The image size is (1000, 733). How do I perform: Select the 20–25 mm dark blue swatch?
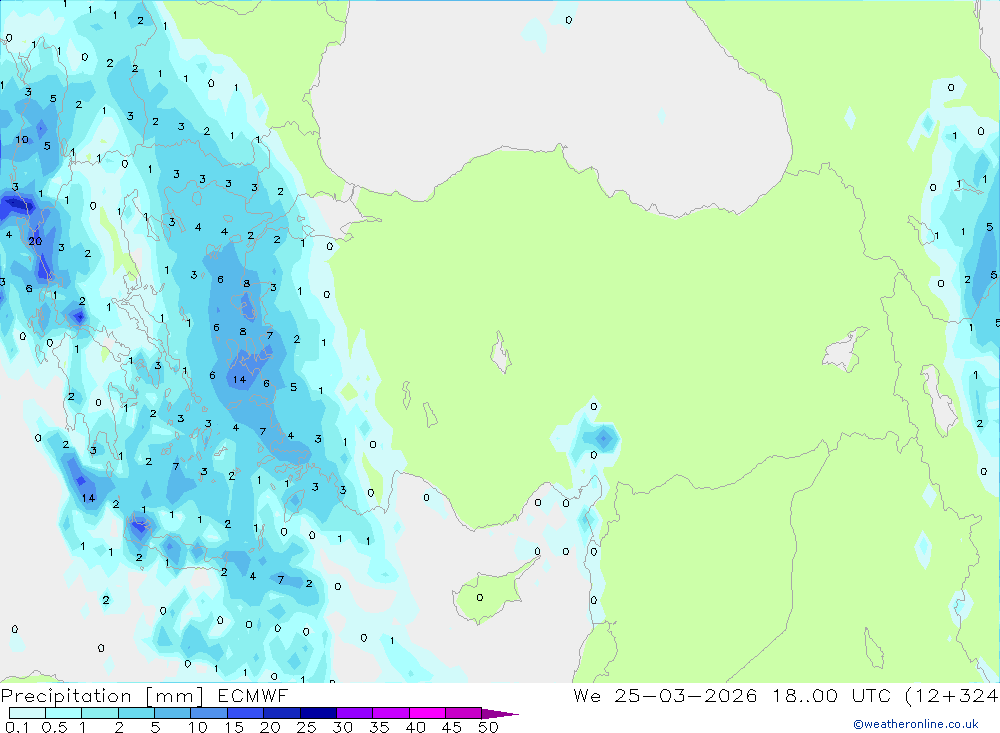pyautogui.click(x=282, y=713)
